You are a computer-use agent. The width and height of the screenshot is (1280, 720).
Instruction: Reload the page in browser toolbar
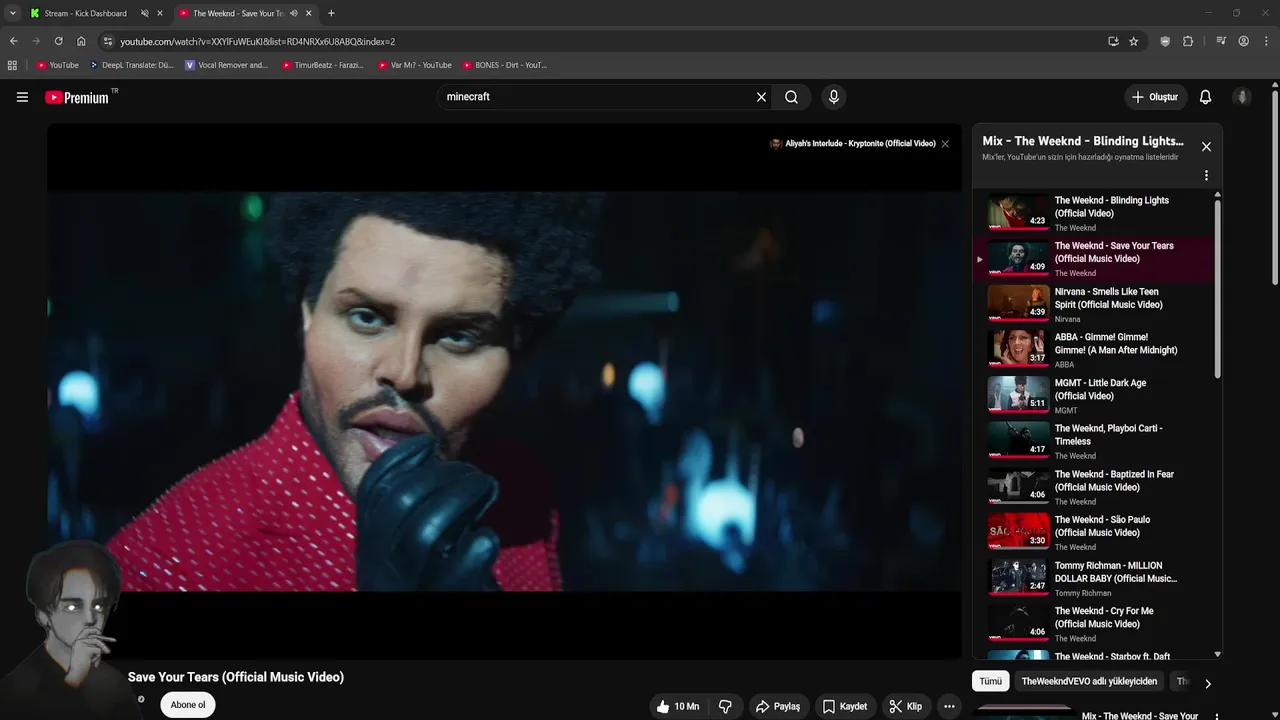tap(58, 41)
